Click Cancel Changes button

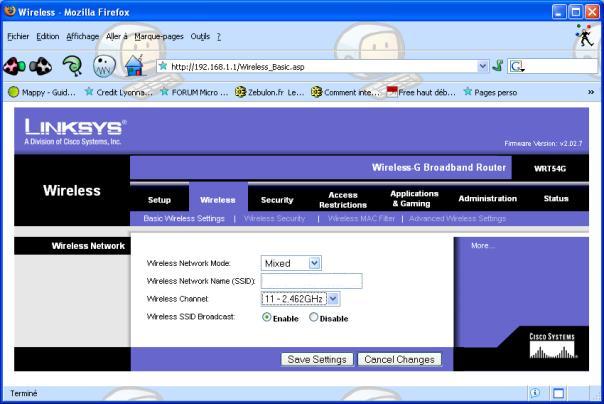point(399,359)
